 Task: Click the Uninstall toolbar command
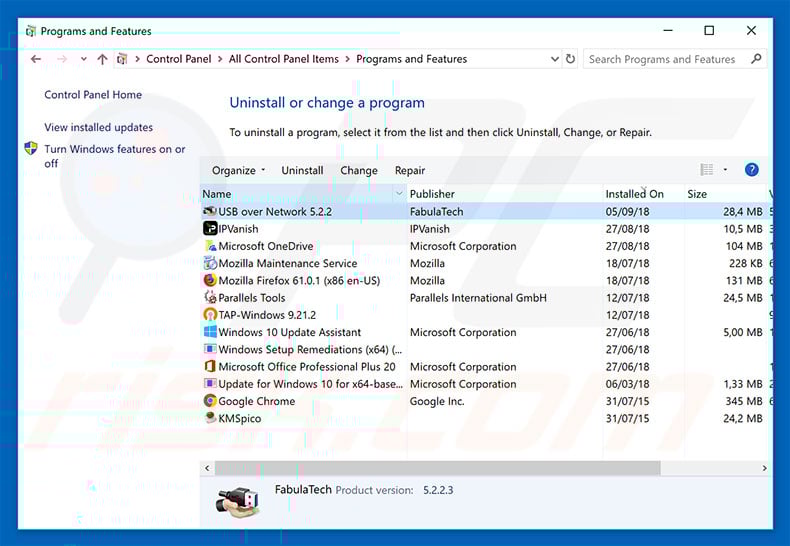(302, 170)
